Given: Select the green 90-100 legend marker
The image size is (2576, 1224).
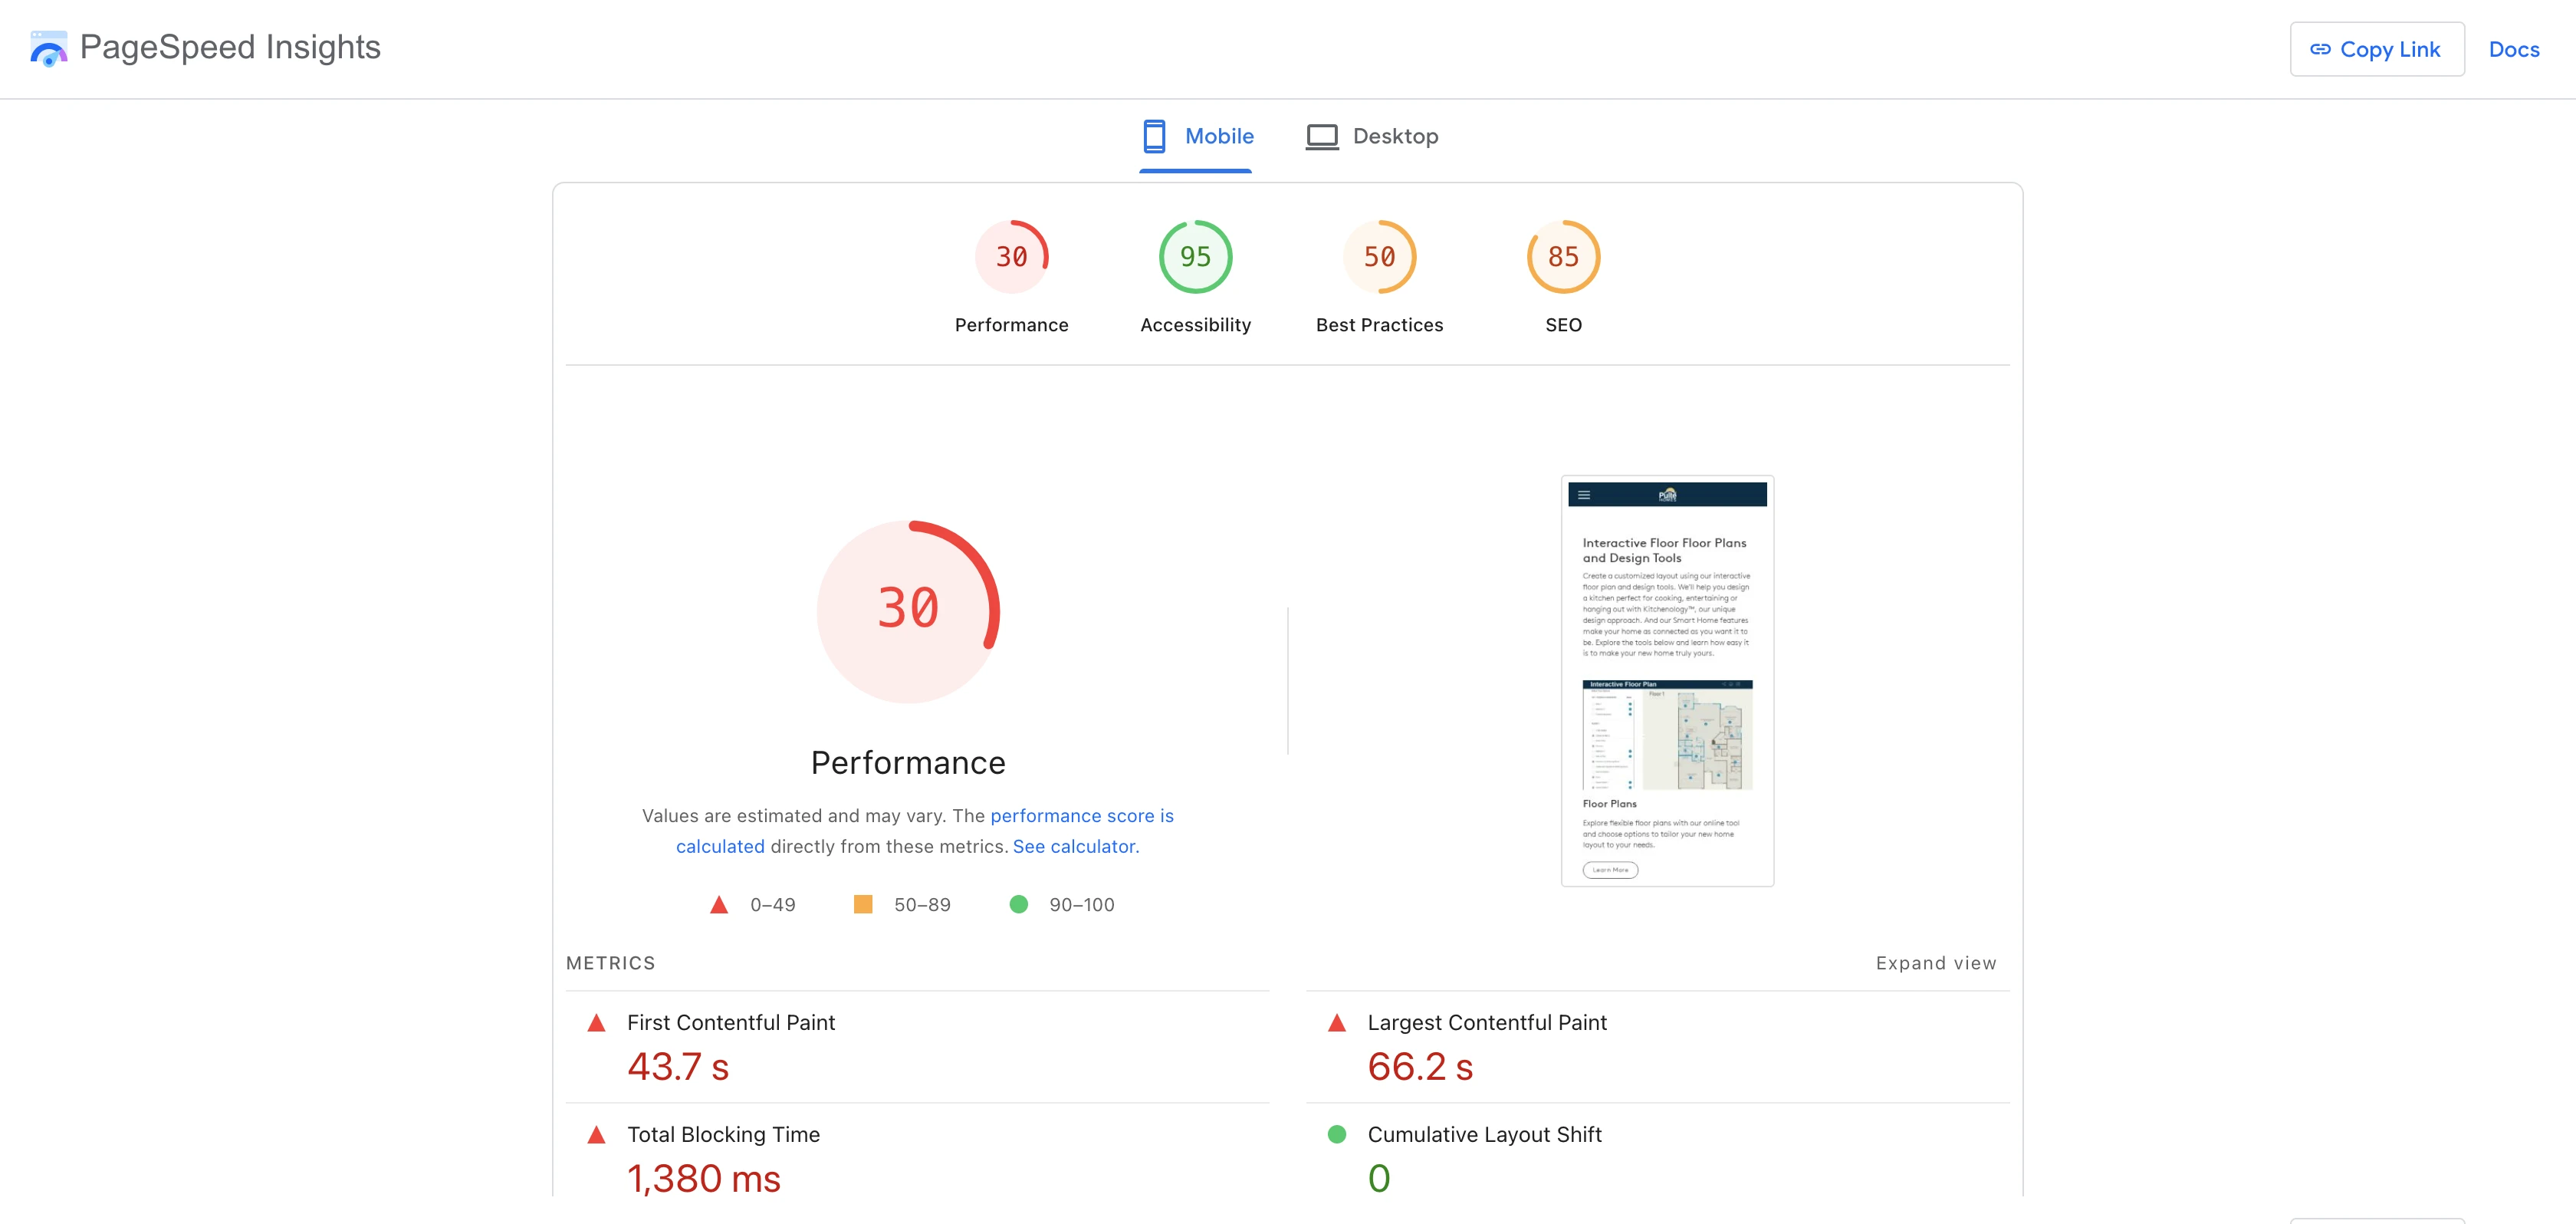Looking at the screenshot, I should tap(1019, 904).
